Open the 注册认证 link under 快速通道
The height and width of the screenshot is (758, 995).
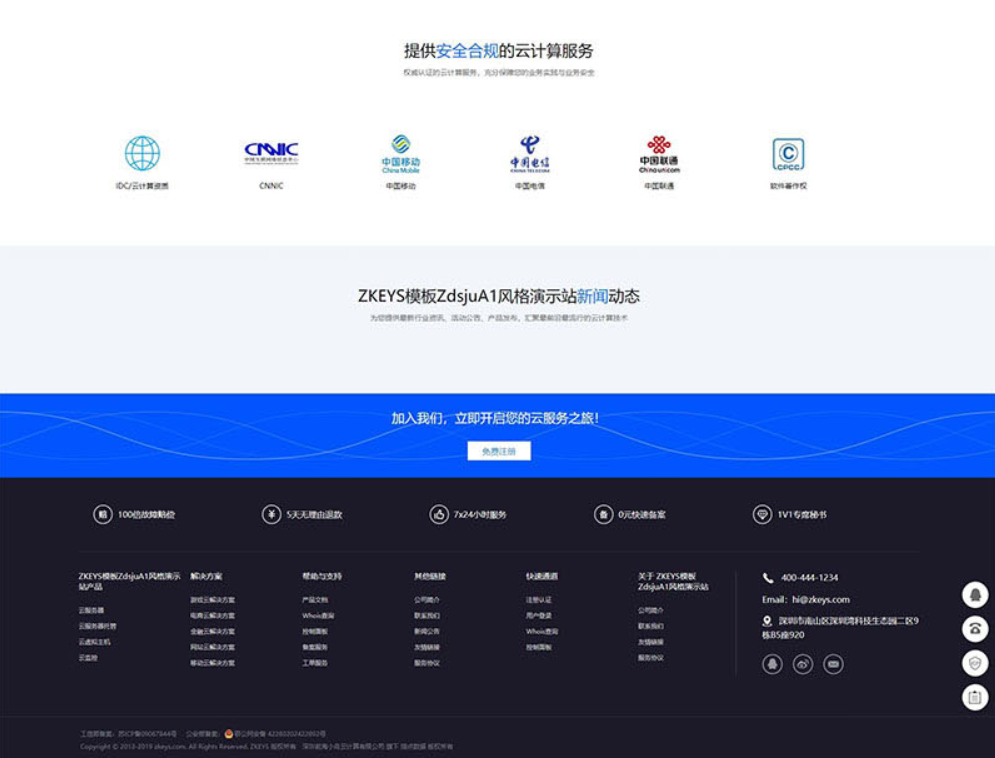coord(539,600)
